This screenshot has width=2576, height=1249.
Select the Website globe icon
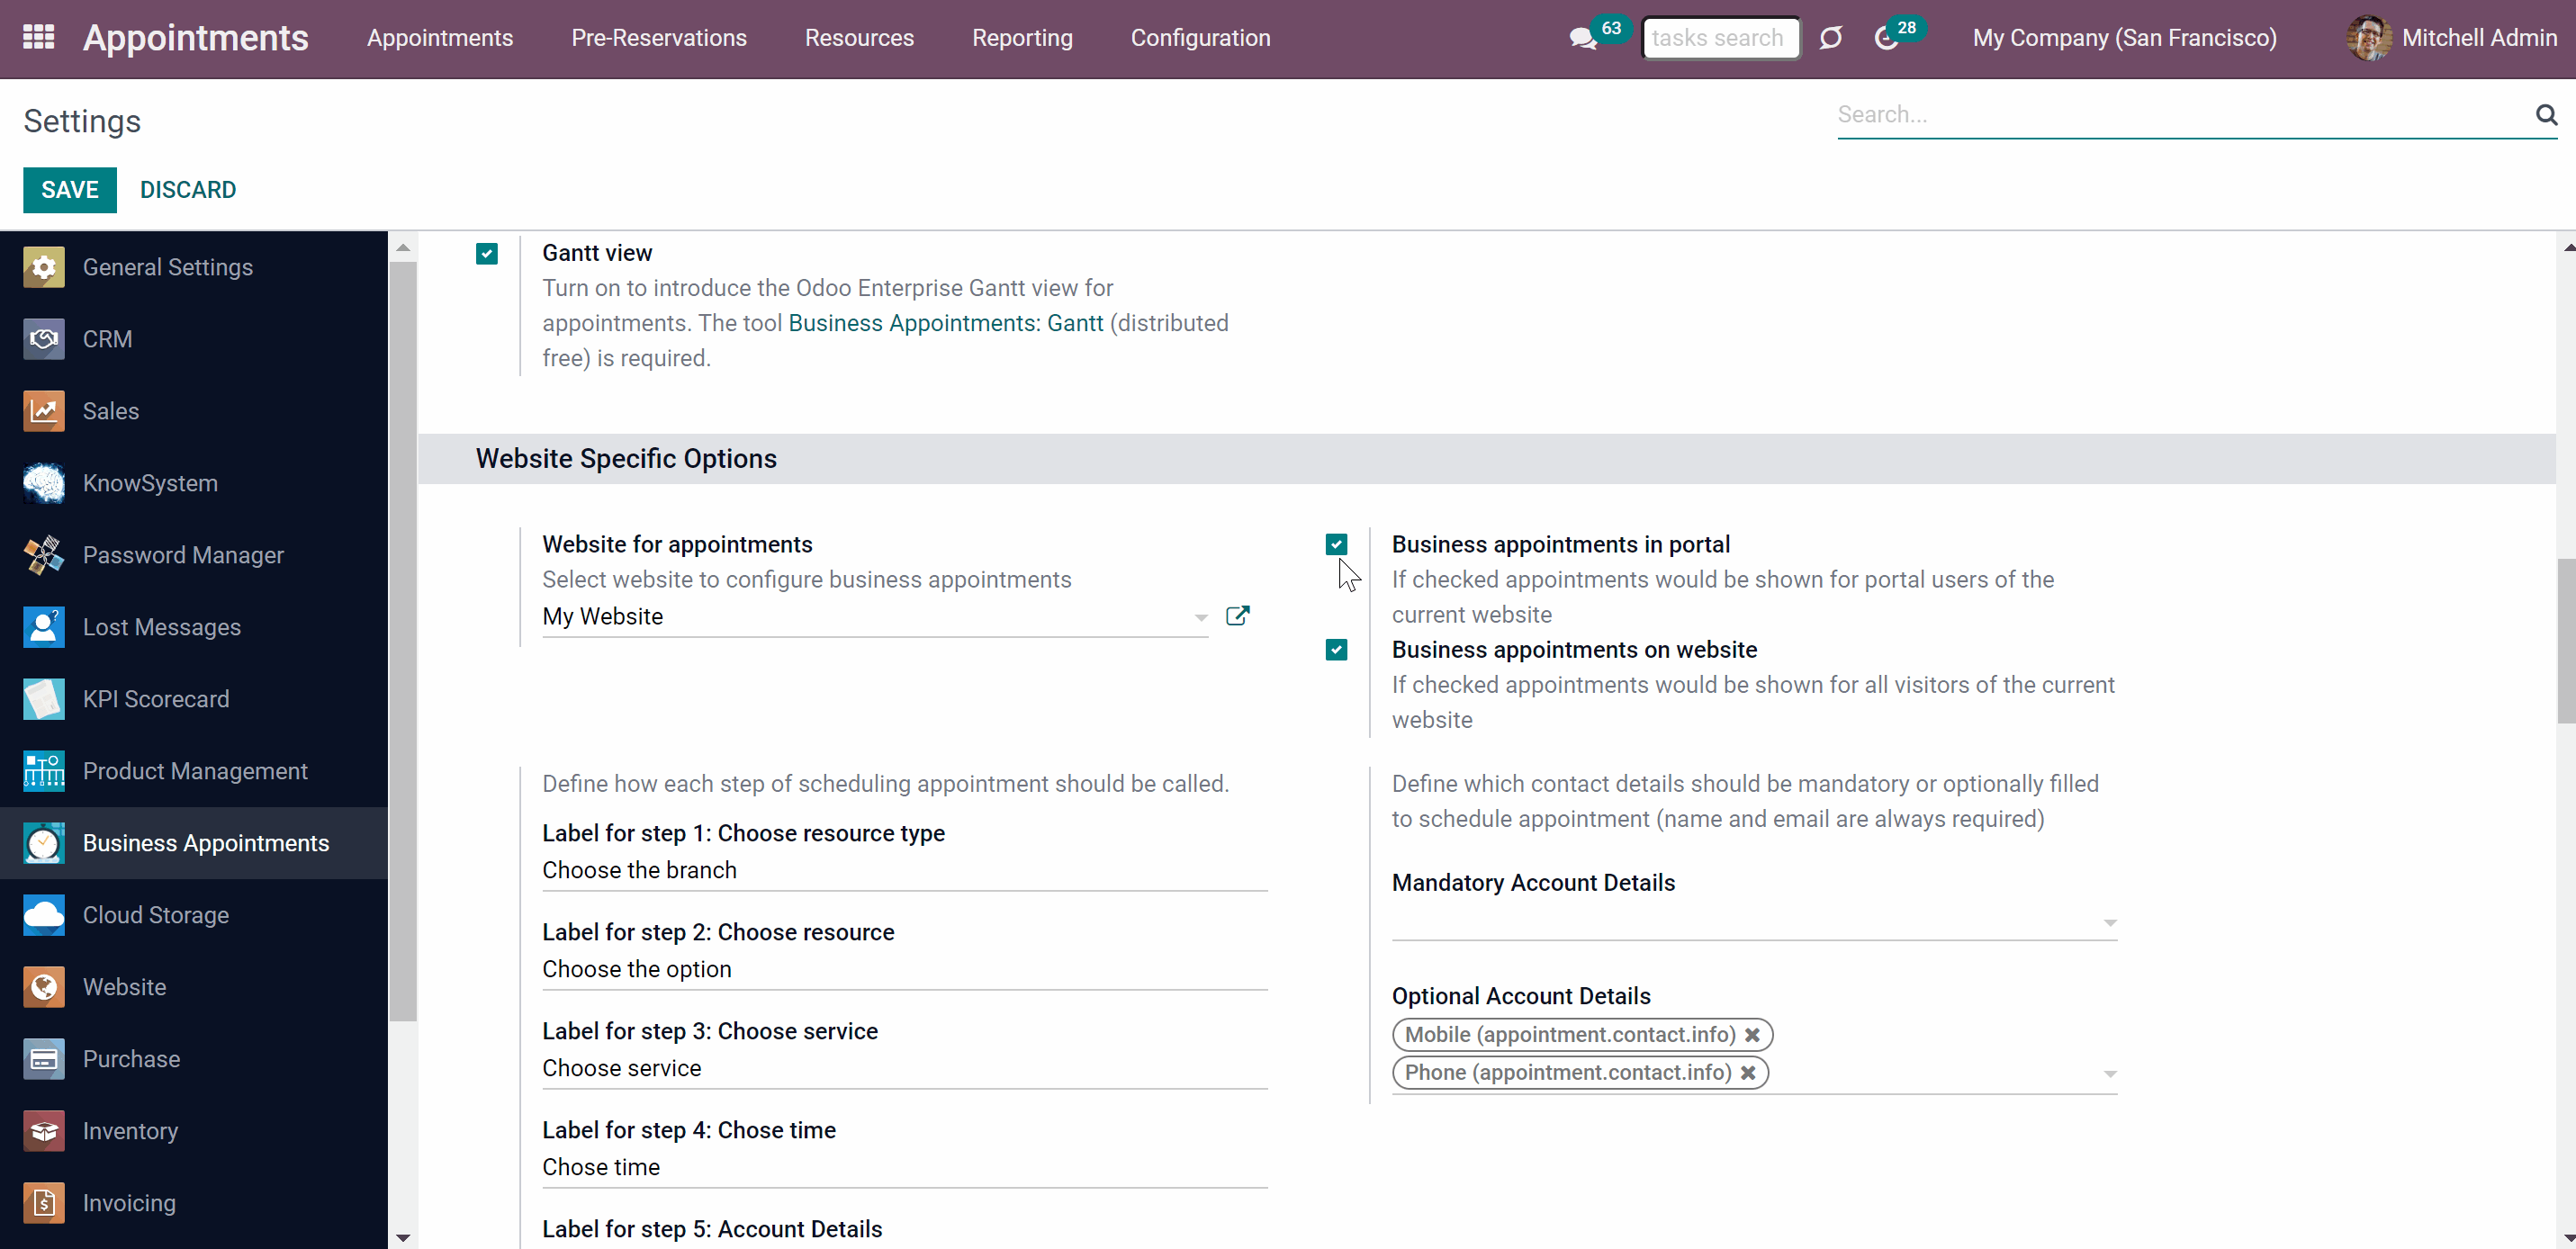coord(44,987)
